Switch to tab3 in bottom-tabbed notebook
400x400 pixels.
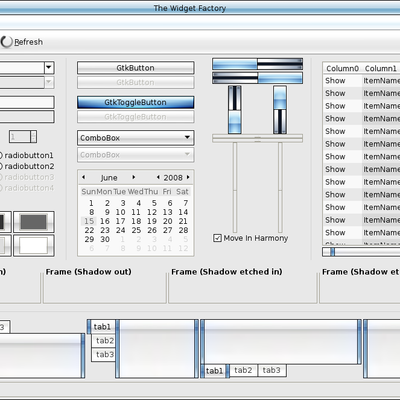click(271, 370)
